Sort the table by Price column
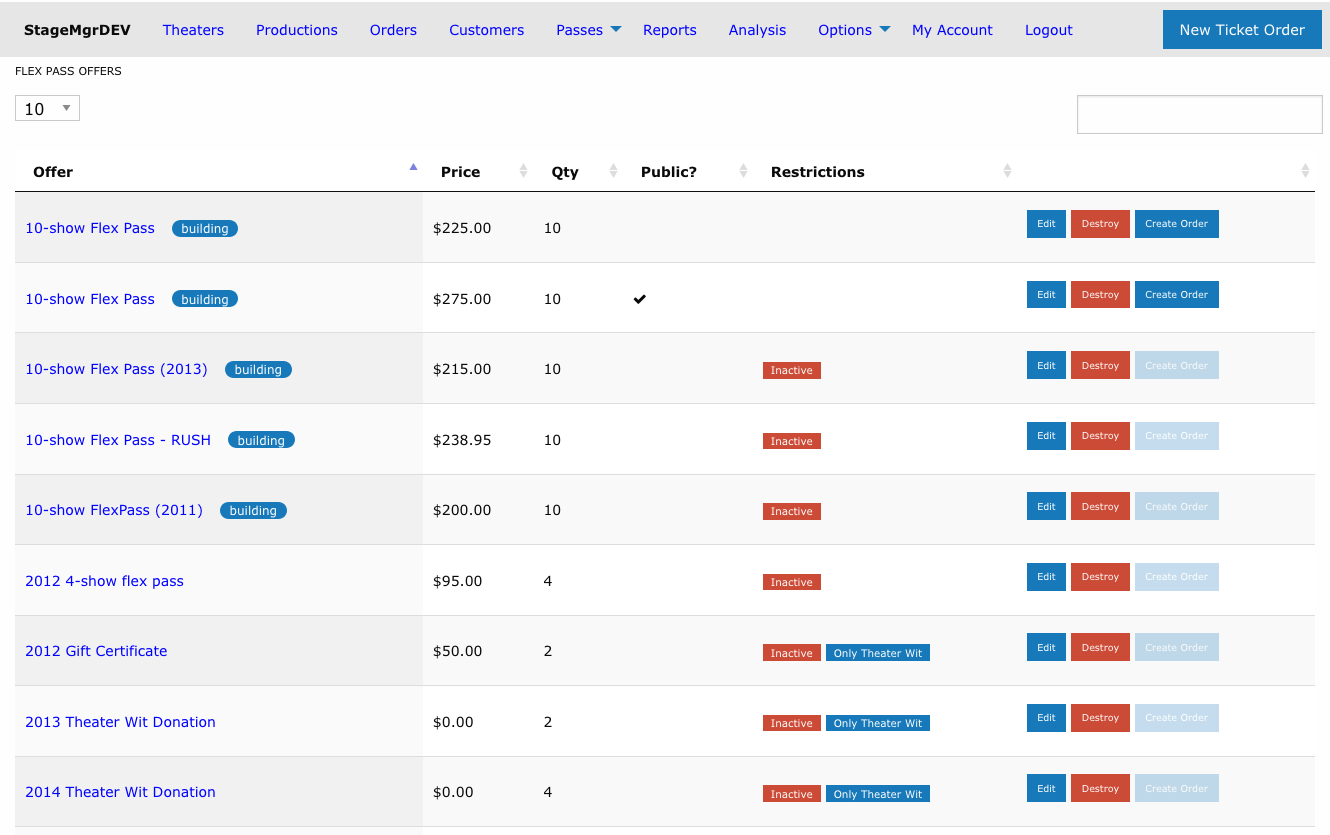The width and height of the screenshot is (1330, 835). tap(523, 172)
